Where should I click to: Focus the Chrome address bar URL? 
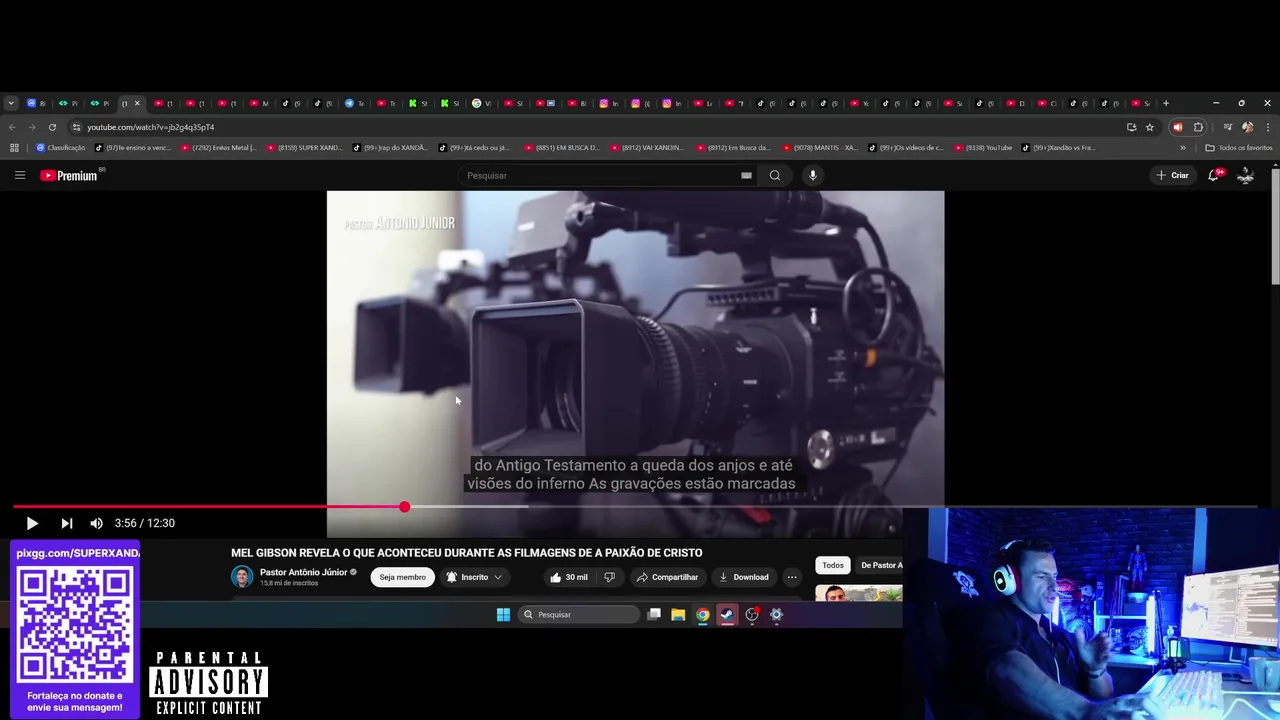(x=150, y=127)
